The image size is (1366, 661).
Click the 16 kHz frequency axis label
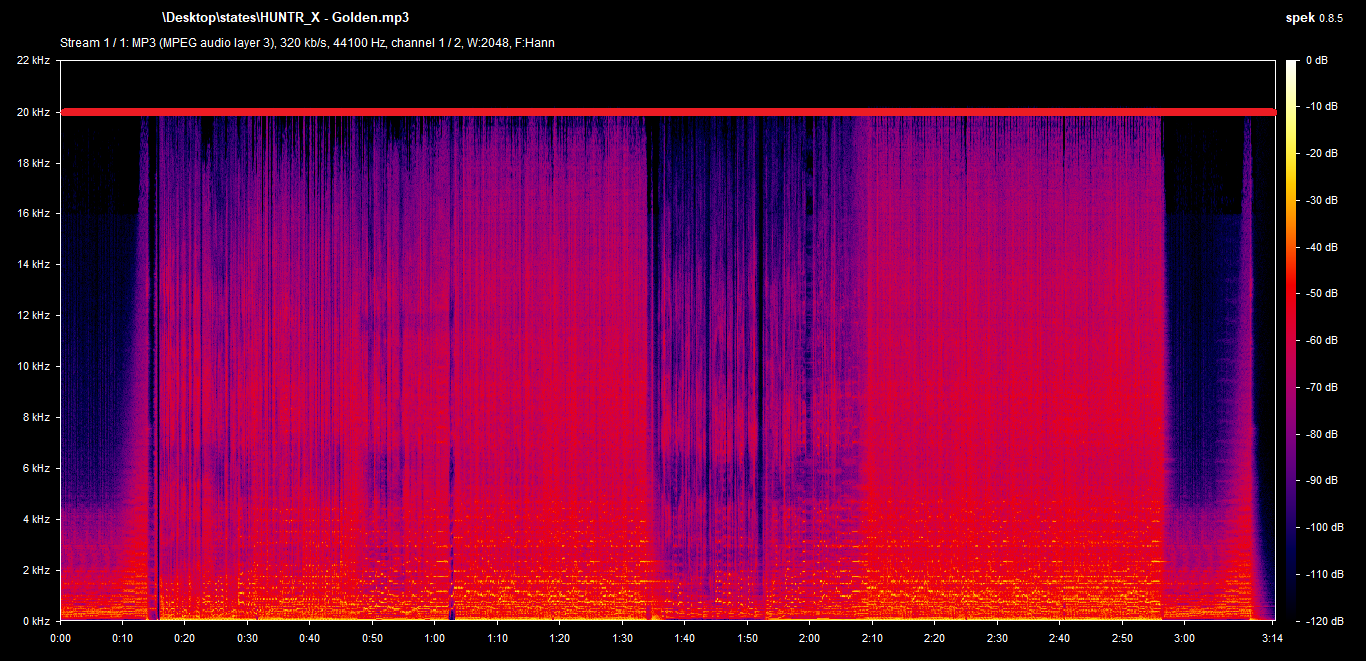click(x=33, y=214)
